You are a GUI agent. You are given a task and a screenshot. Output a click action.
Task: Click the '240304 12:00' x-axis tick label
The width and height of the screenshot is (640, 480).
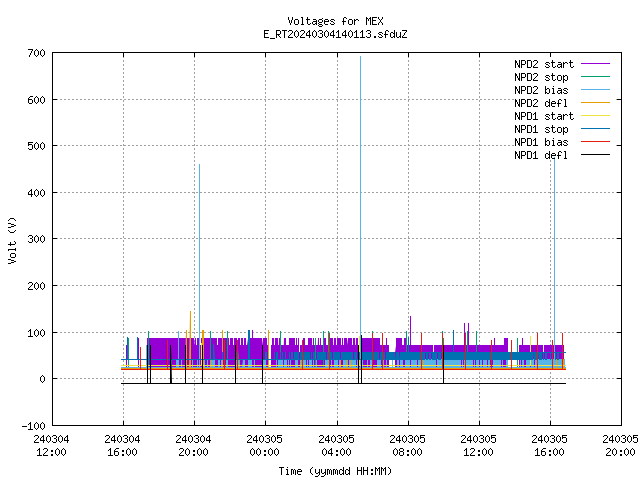pyautogui.click(x=51, y=446)
